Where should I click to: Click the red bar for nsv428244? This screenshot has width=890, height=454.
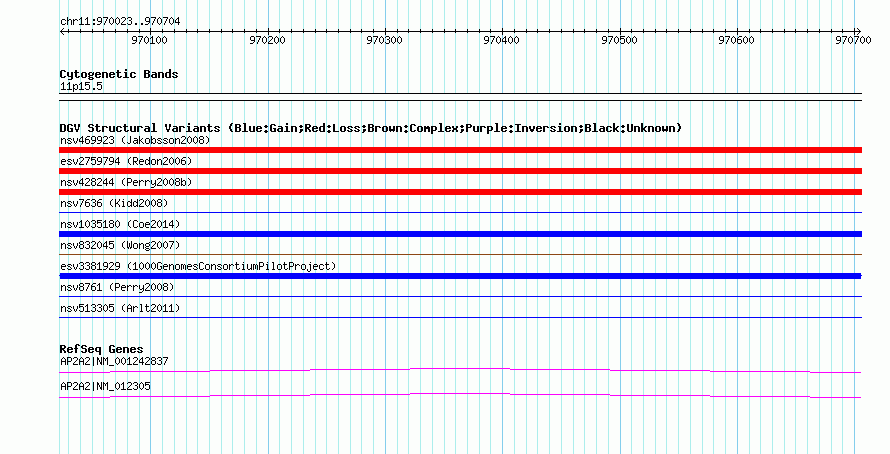(x=460, y=192)
